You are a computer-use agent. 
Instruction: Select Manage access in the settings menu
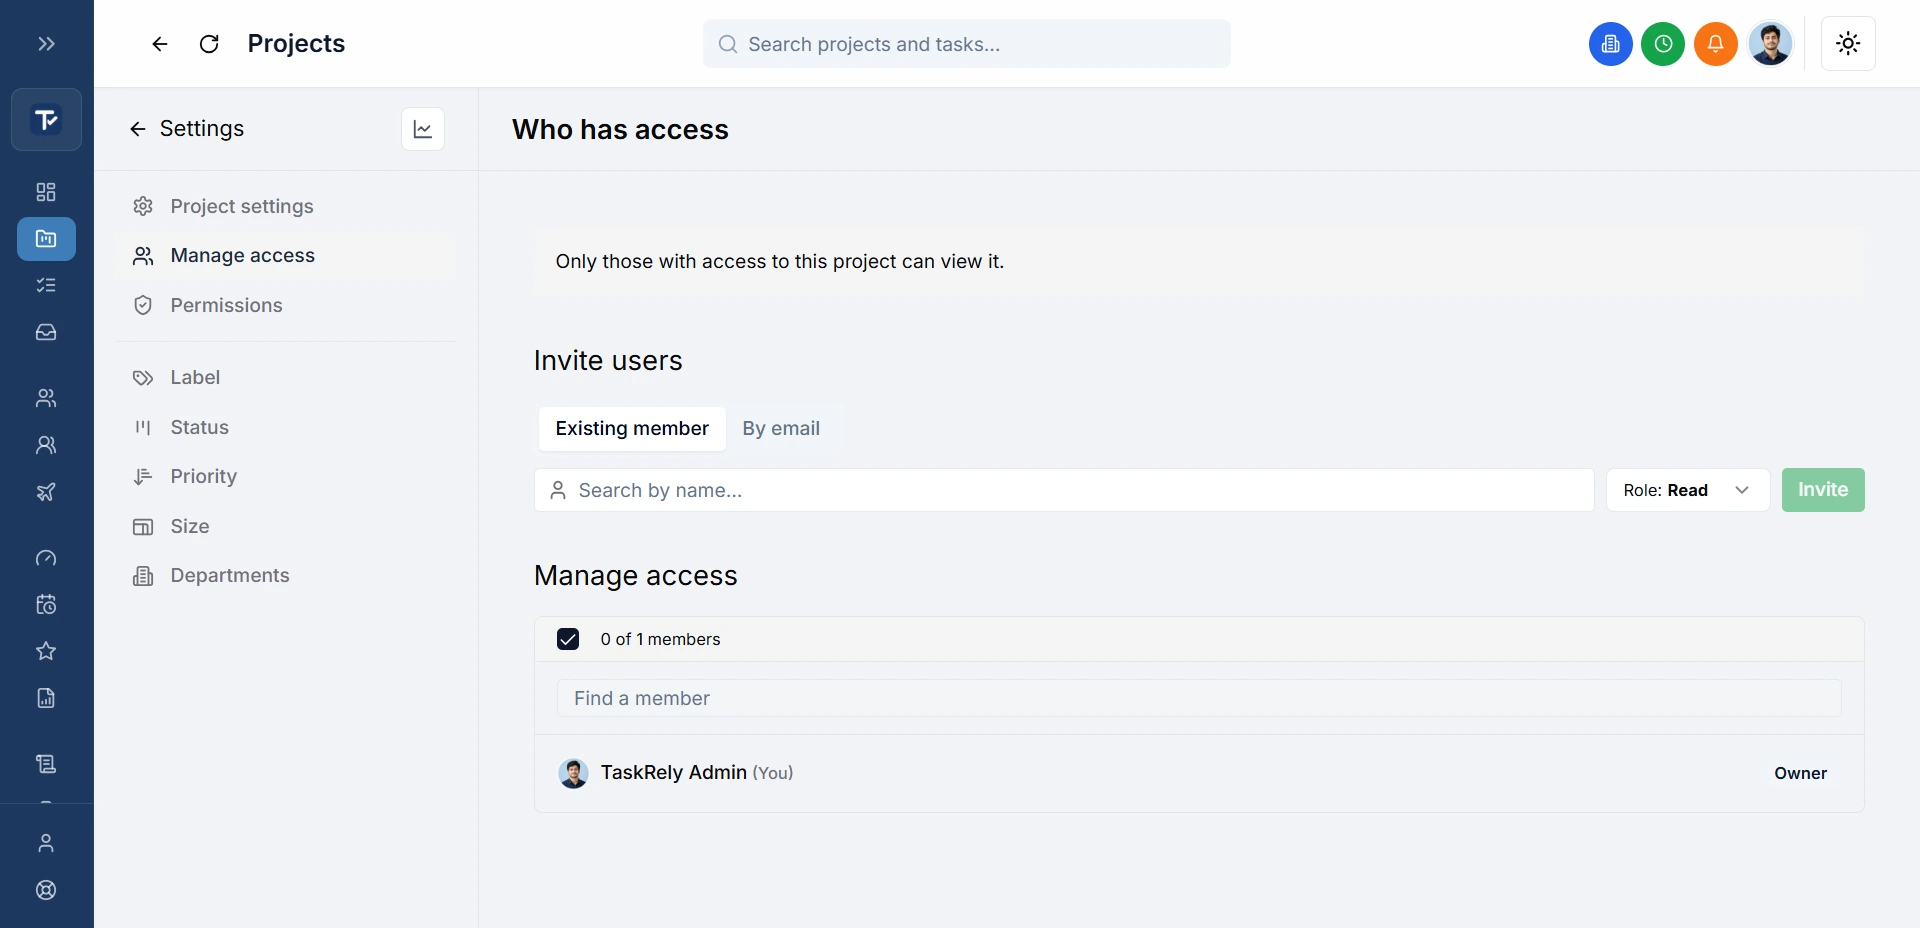pos(286,256)
